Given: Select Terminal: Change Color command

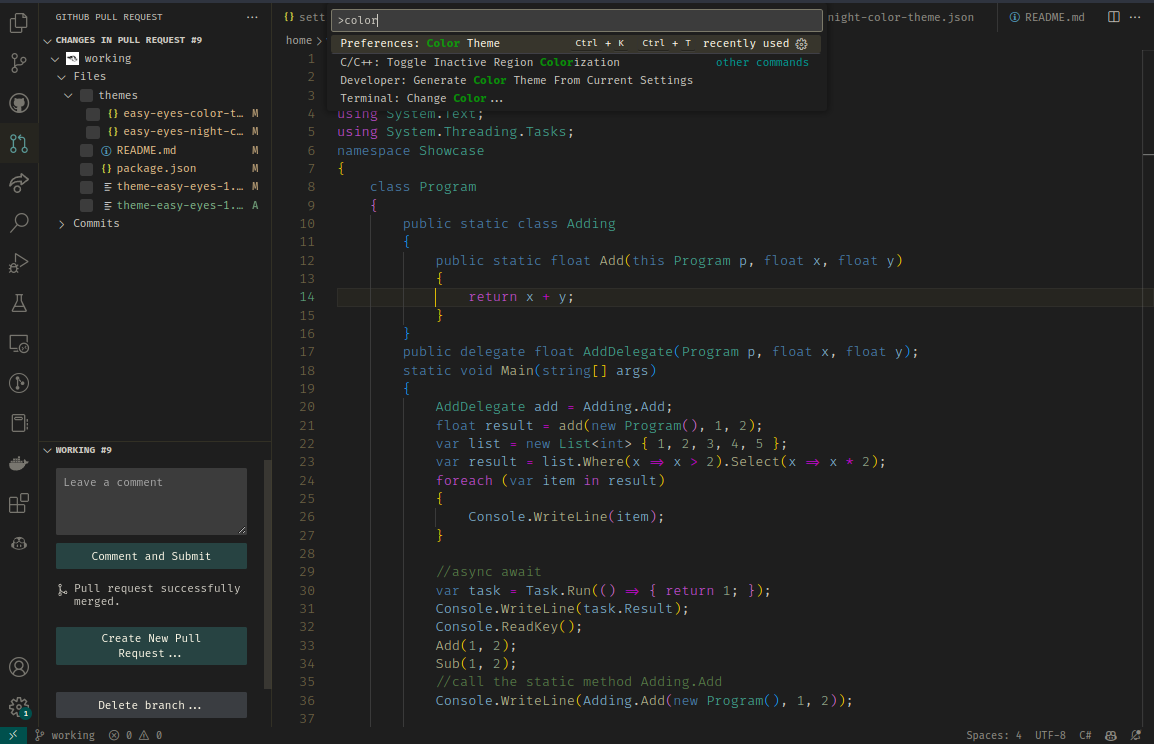Looking at the screenshot, I should tap(576, 99).
